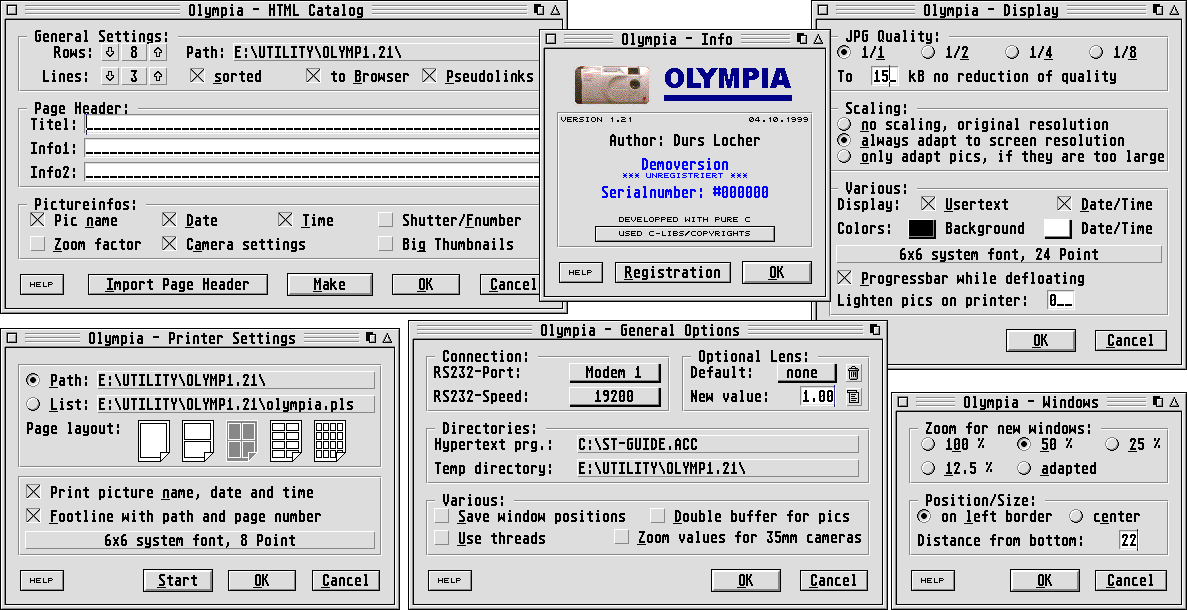Enable the Zoom factor checkbox
Viewport: 1187px width, 610px height.
(37, 244)
